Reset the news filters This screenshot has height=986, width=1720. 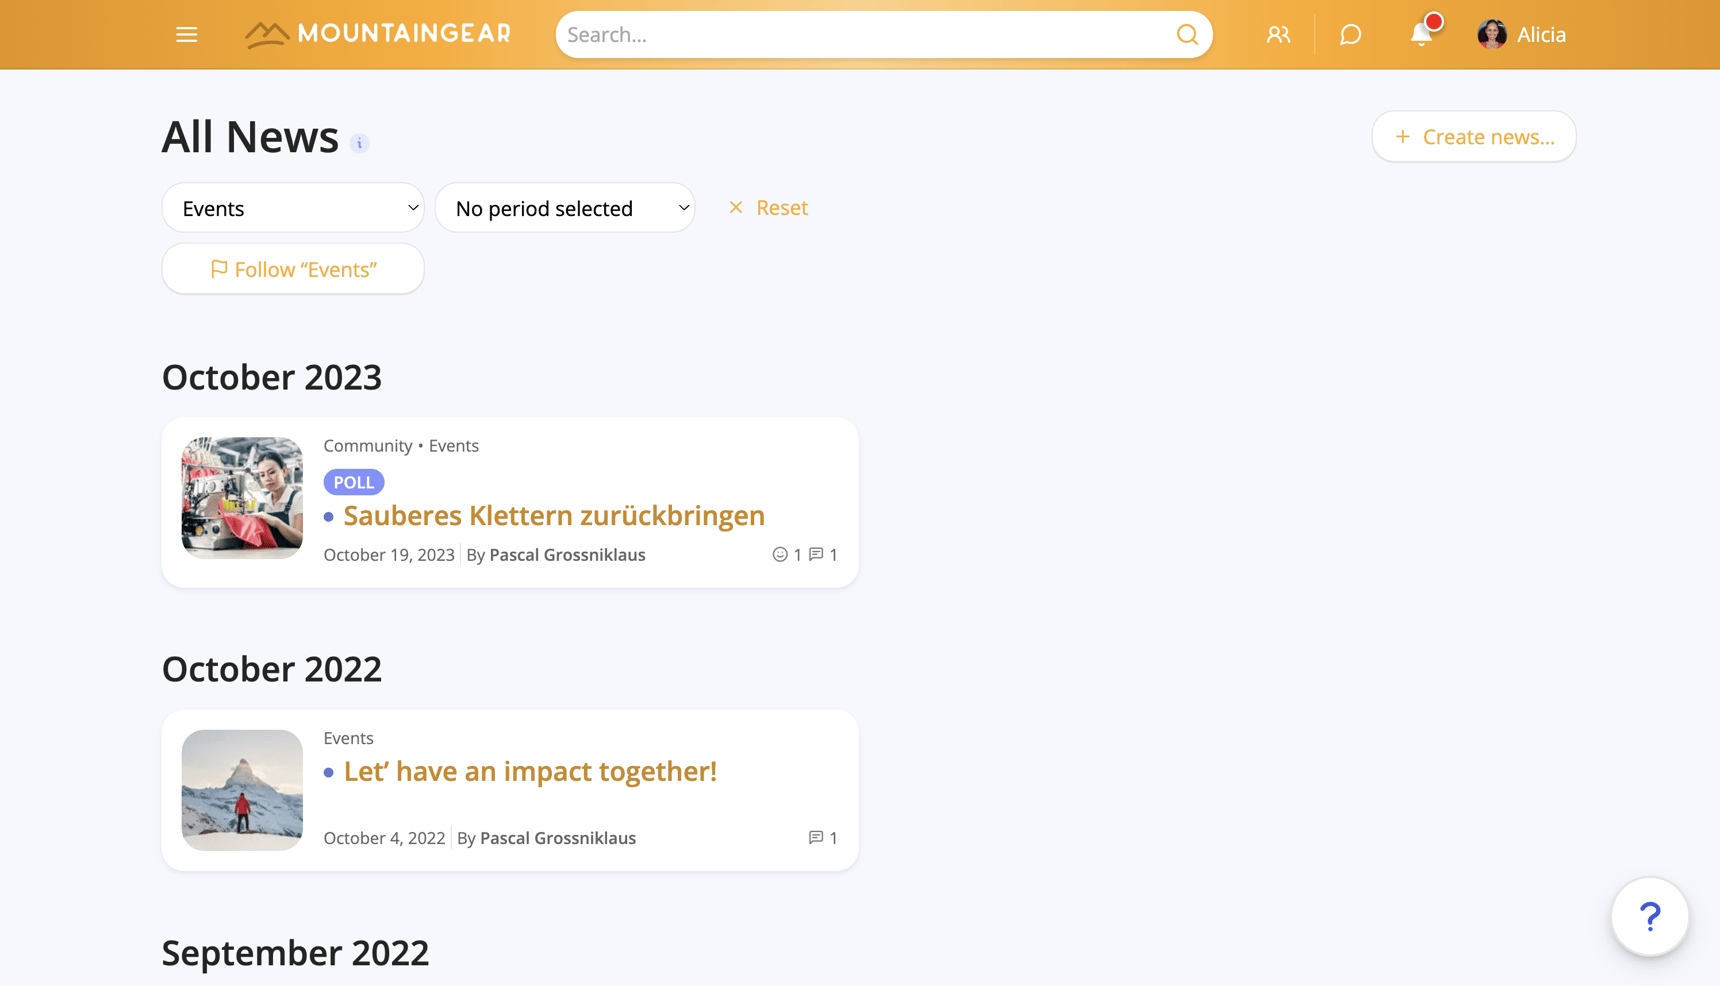pyautogui.click(x=768, y=208)
